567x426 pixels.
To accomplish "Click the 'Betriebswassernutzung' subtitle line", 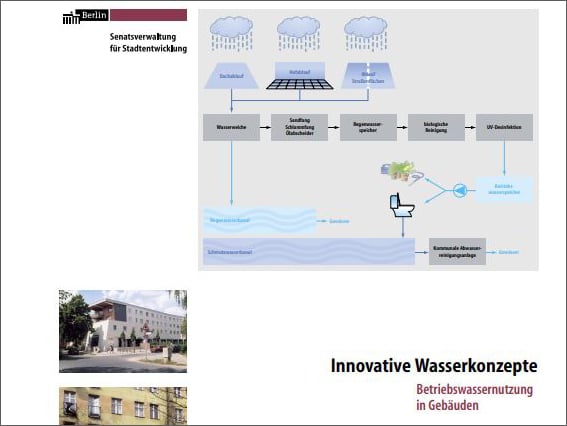I will click(x=474, y=390).
